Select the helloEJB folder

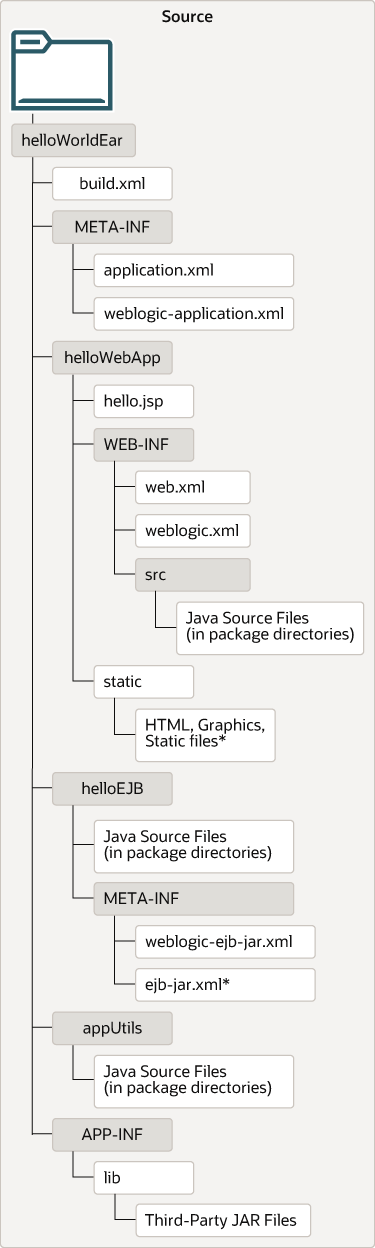point(113,789)
